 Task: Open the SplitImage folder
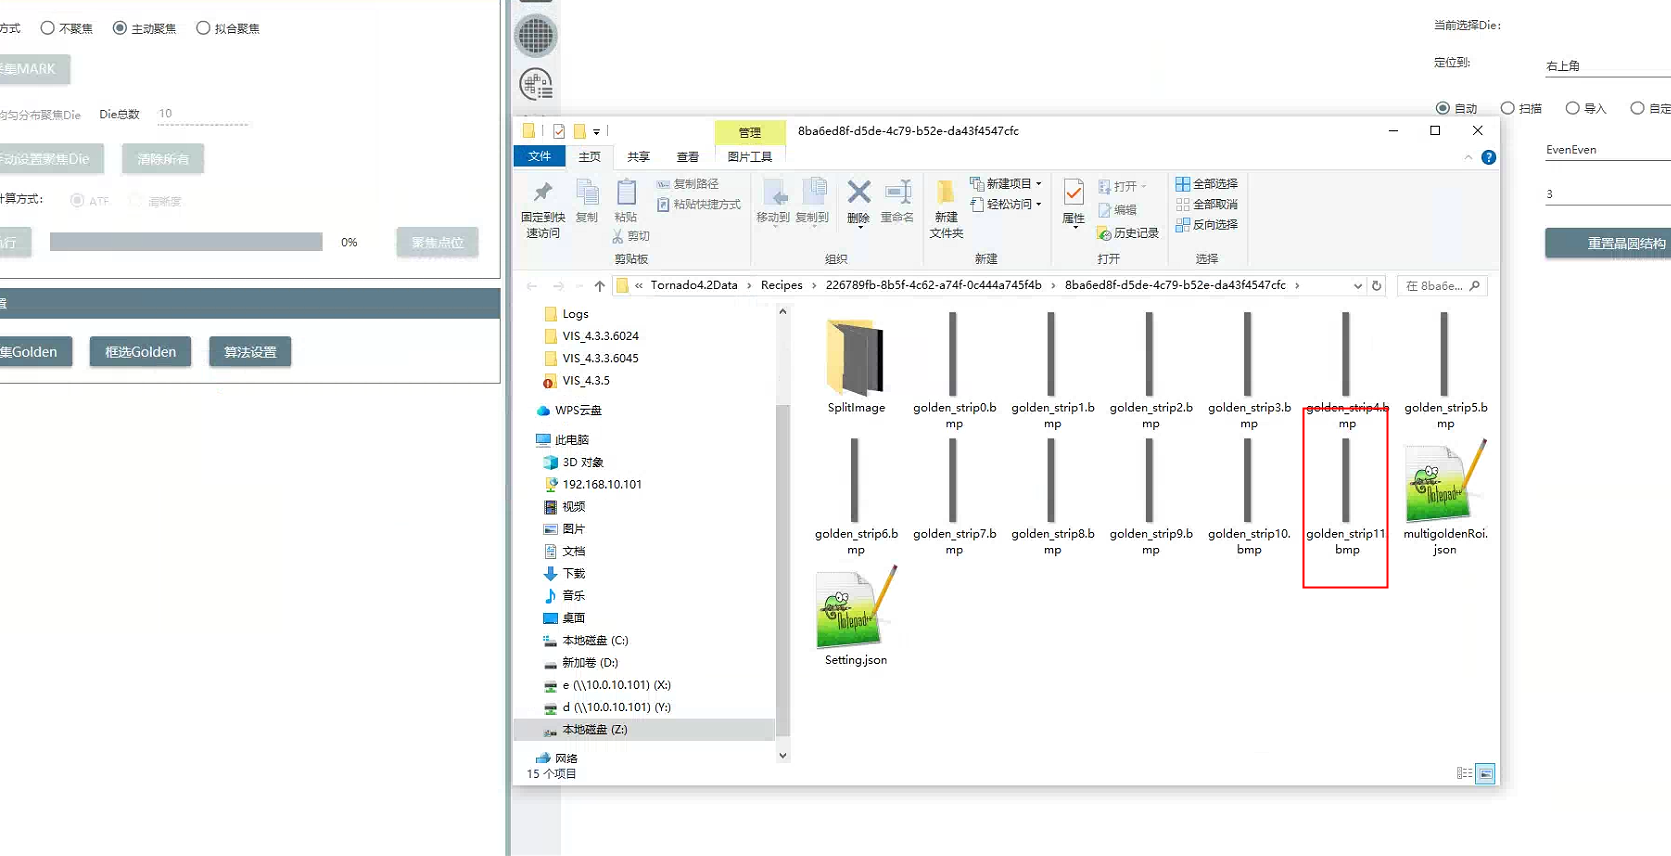(x=856, y=364)
